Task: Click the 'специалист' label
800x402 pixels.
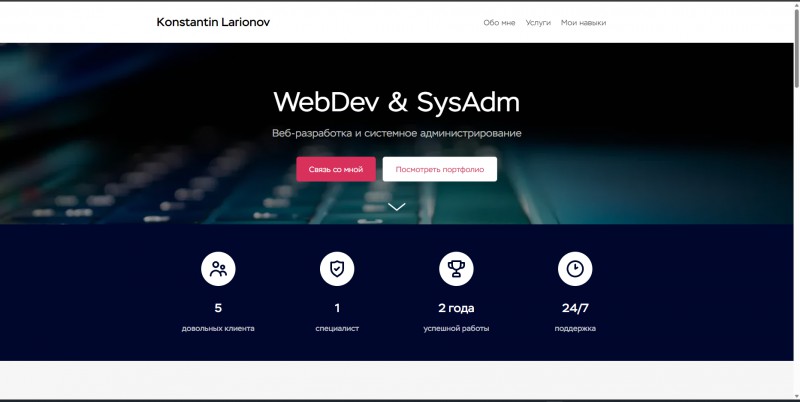Action: coord(337,328)
